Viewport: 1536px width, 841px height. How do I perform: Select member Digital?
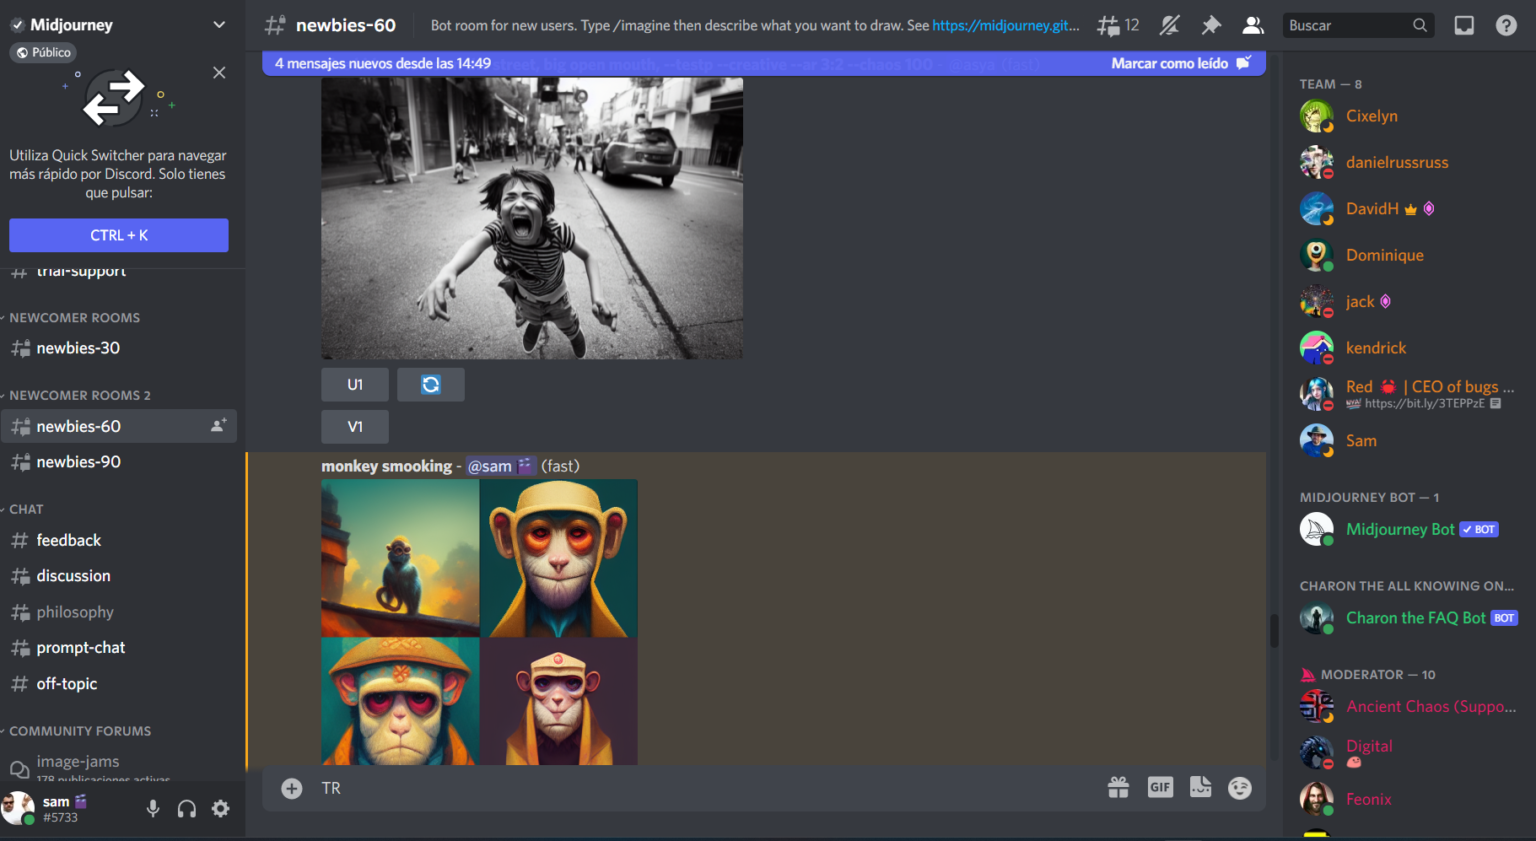click(1408, 753)
